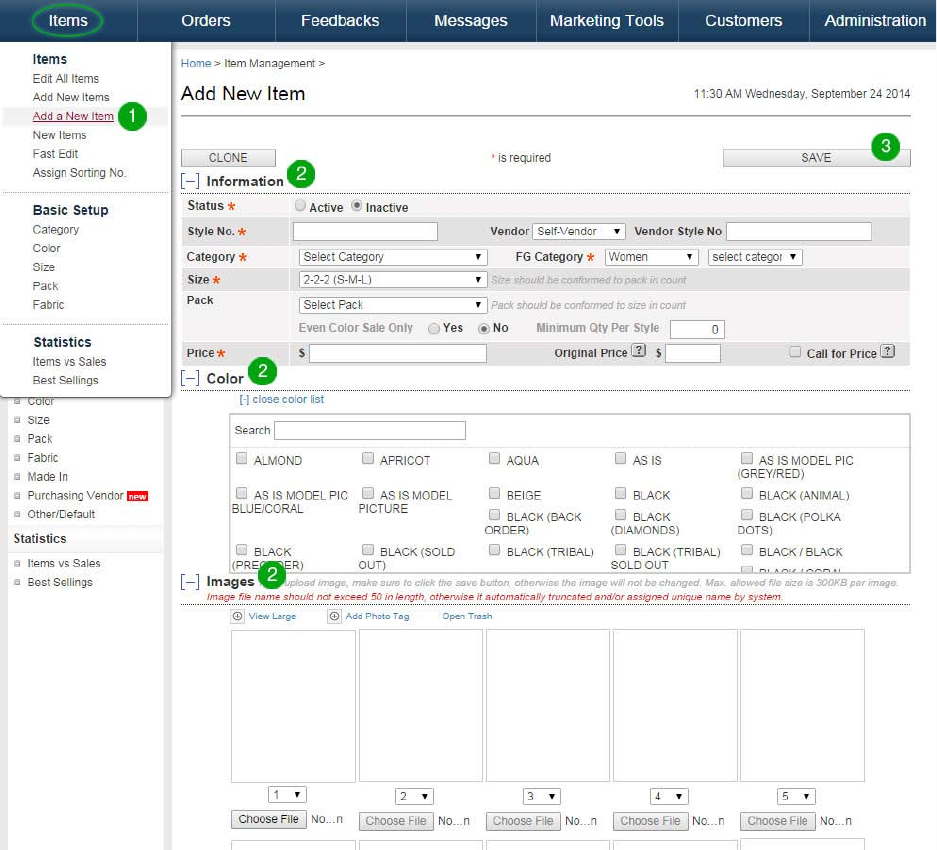The image size is (937, 850).
Task: Collapse the Information section minus icon
Action: coord(190,181)
